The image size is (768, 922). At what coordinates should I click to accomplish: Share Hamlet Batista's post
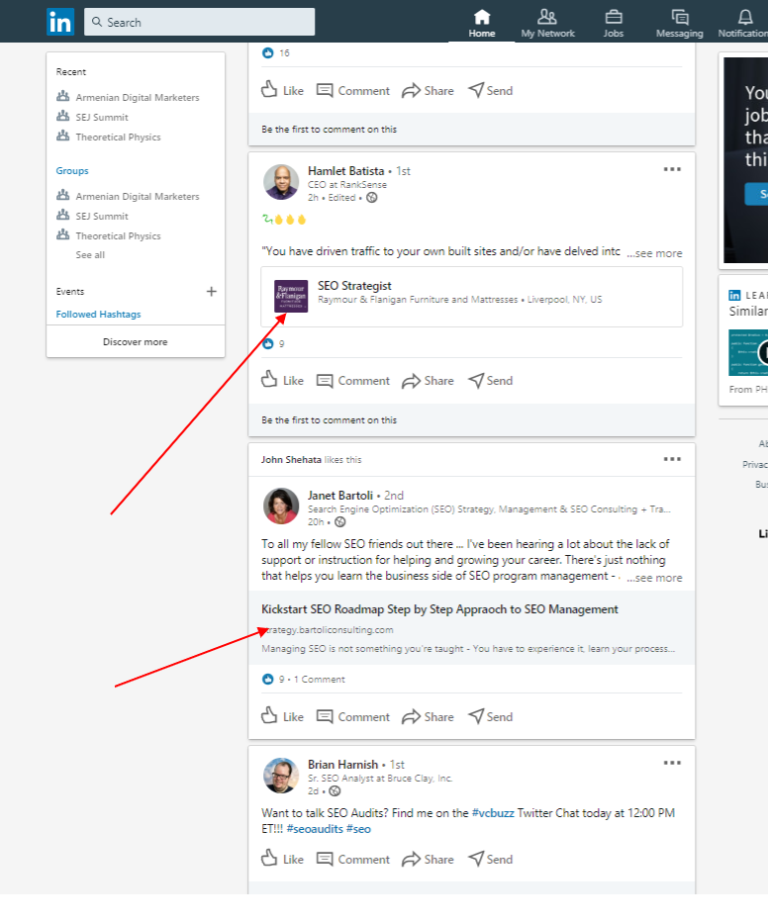(x=428, y=380)
